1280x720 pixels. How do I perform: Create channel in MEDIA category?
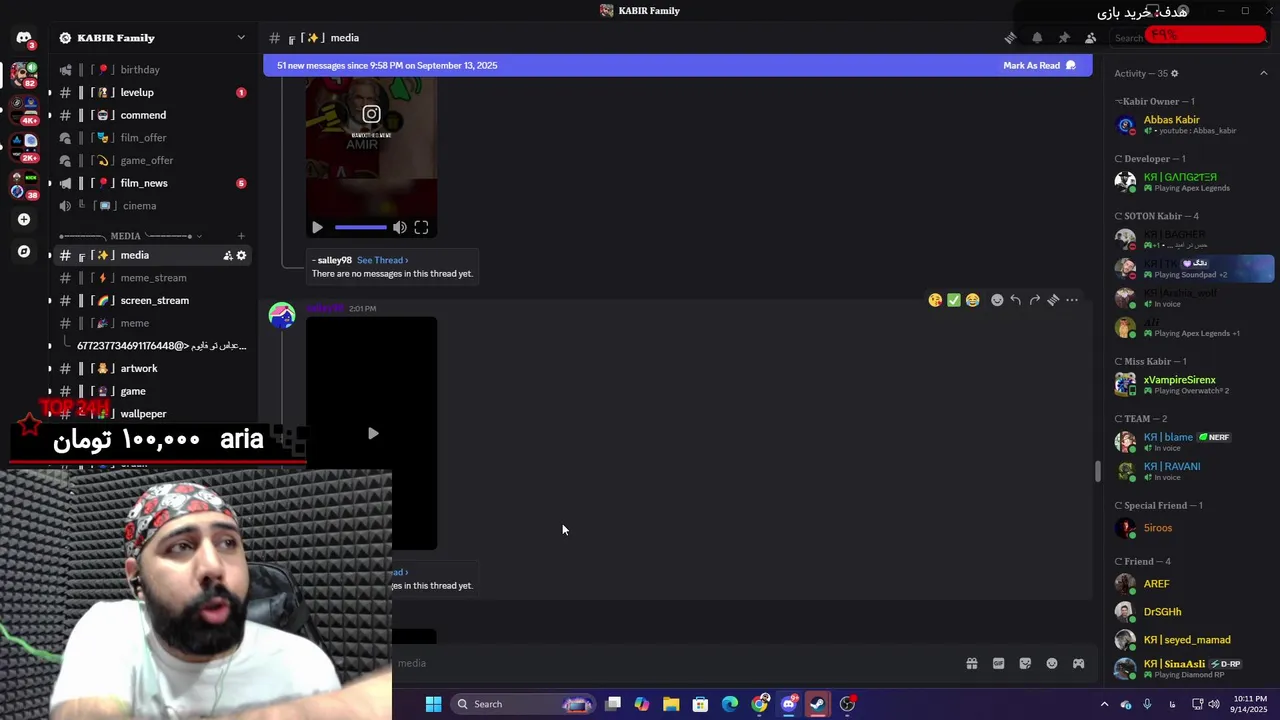point(241,236)
